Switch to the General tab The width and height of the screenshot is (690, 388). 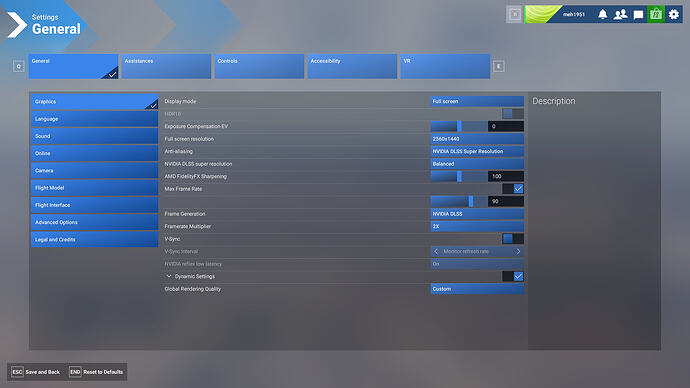tap(73, 66)
